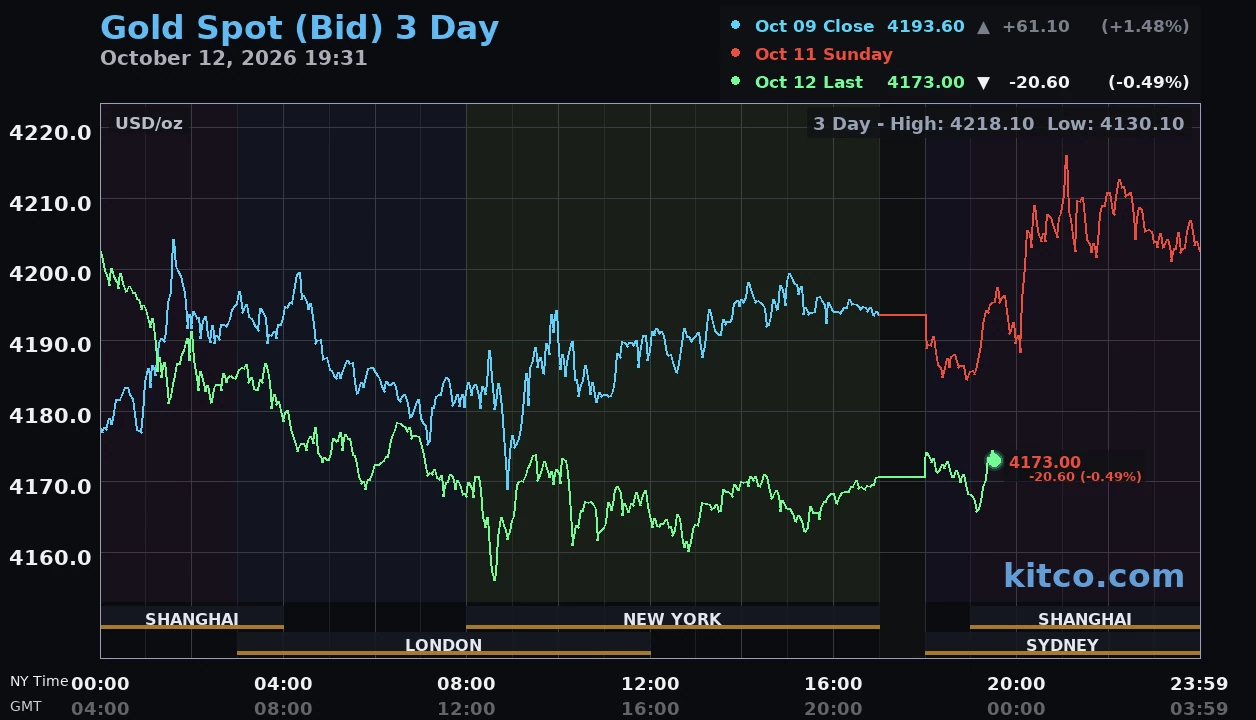The height and width of the screenshot is (720, 1256).
Task: Select the LONDON session bar
Action: (443, 645)
